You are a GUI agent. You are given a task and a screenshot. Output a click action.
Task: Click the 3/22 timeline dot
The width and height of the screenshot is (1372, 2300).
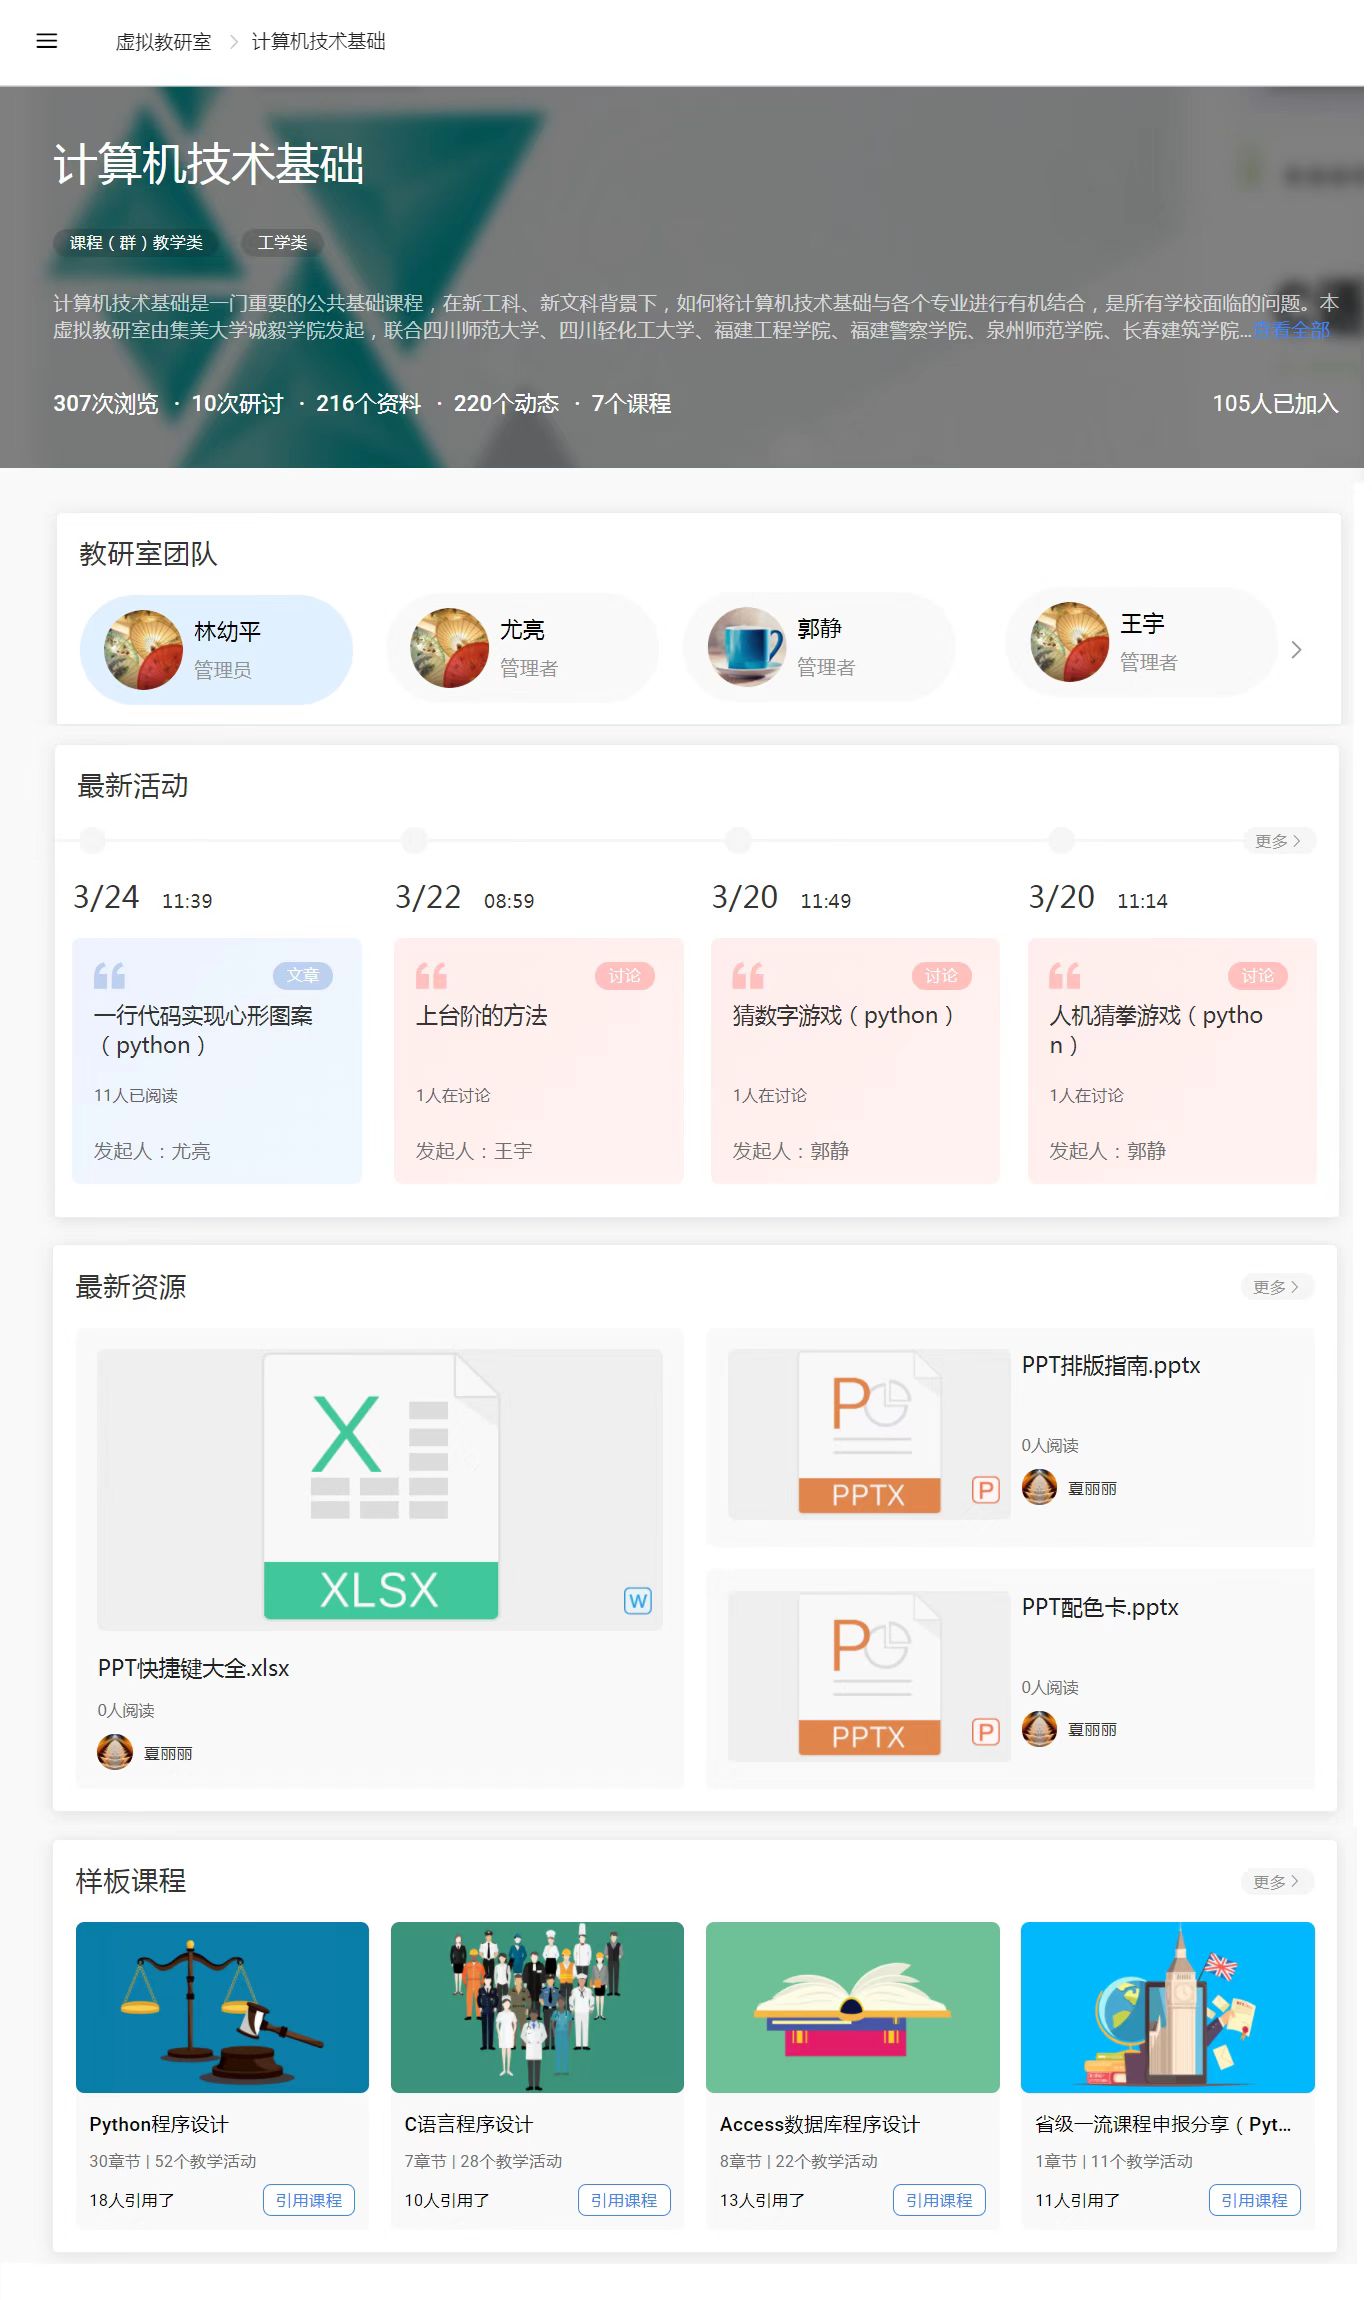pos(414,840)
